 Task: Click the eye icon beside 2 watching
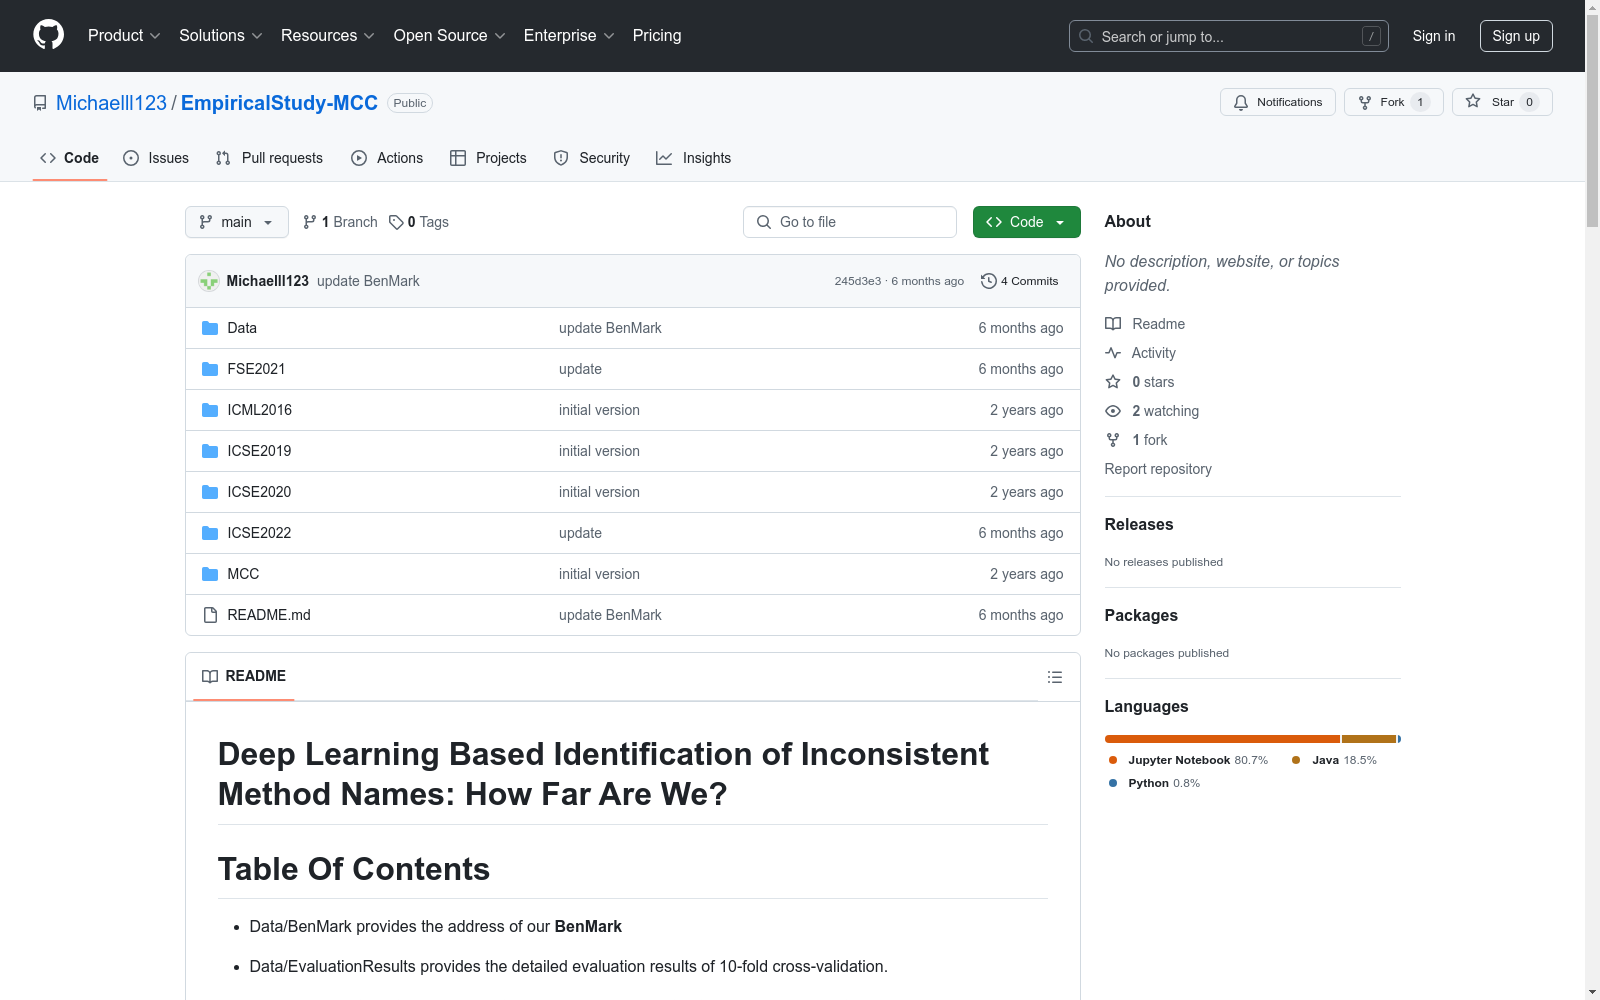[x=1113, y=411]
